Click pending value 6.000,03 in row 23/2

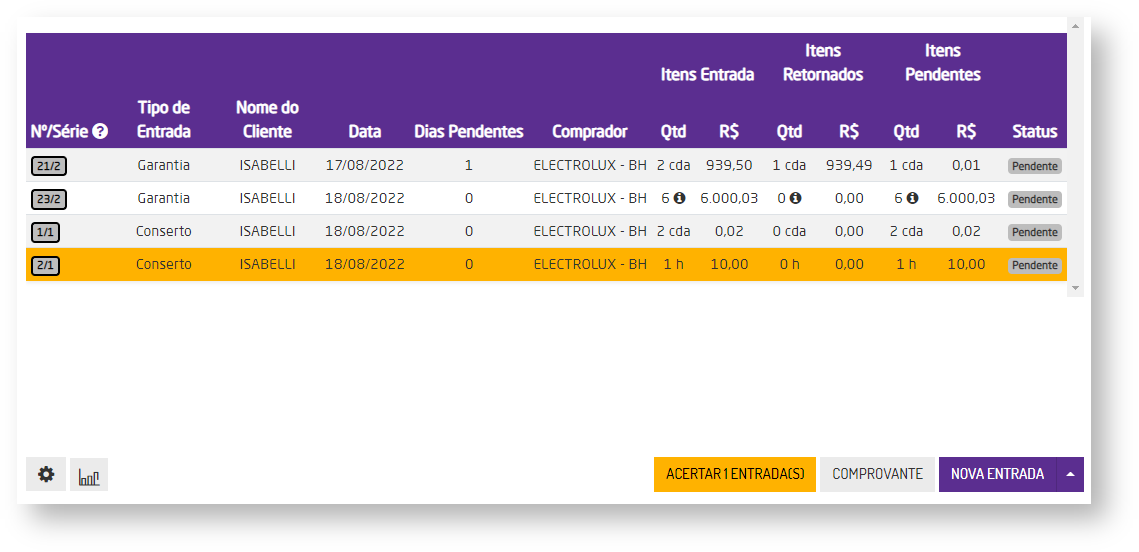click(x=966, y=198)
